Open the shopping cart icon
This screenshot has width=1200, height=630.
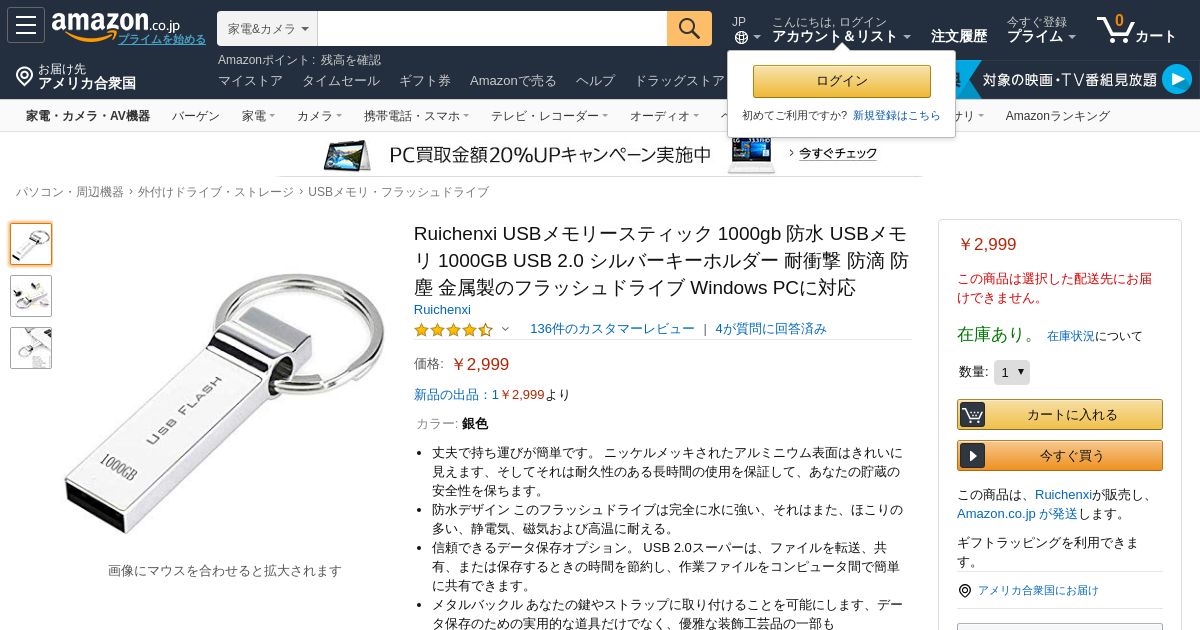[1115, 28]
